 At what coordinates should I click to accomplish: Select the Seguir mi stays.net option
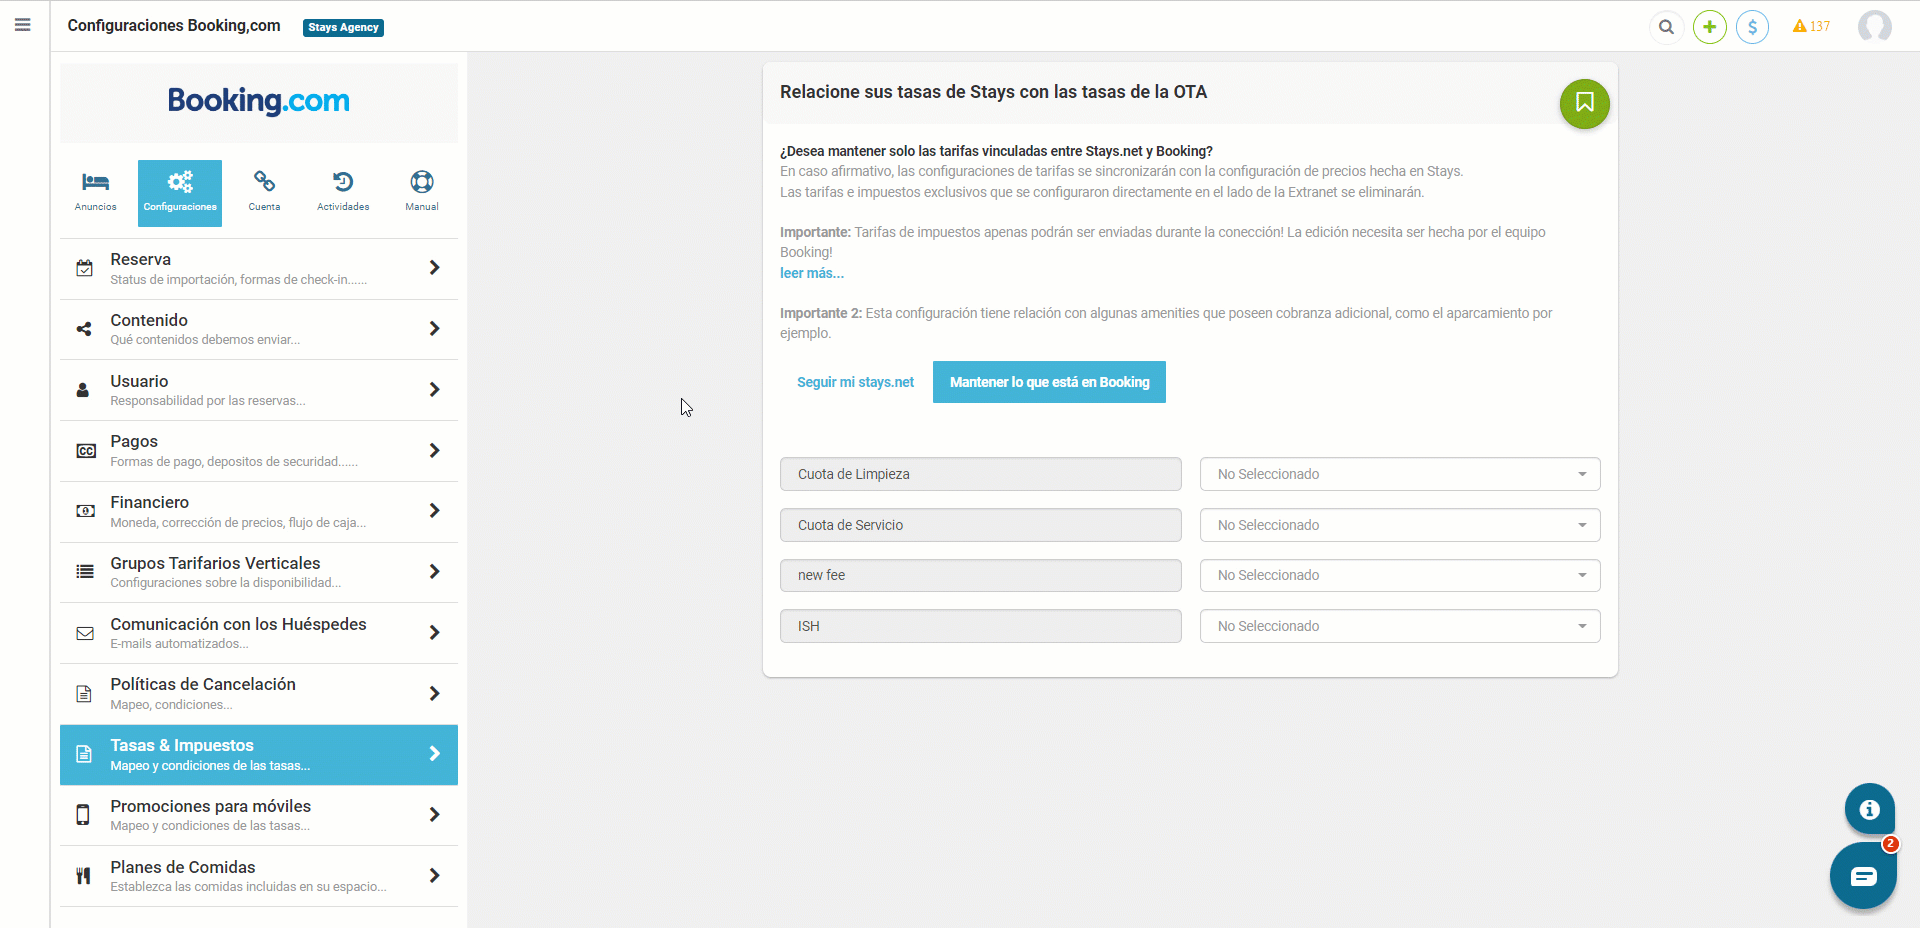tap(856, 382)
